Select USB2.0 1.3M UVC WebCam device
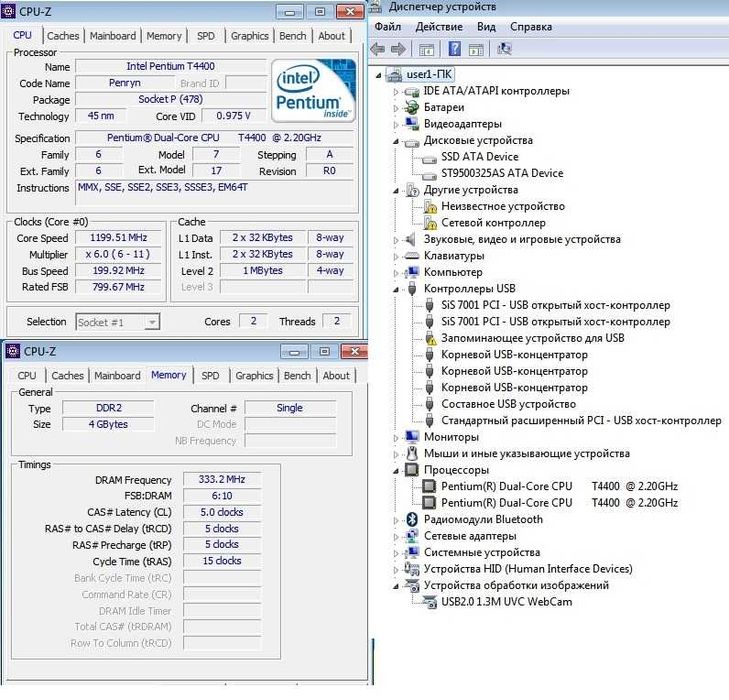The height and width of the screenshot is (700, 729). pos(506,601)
